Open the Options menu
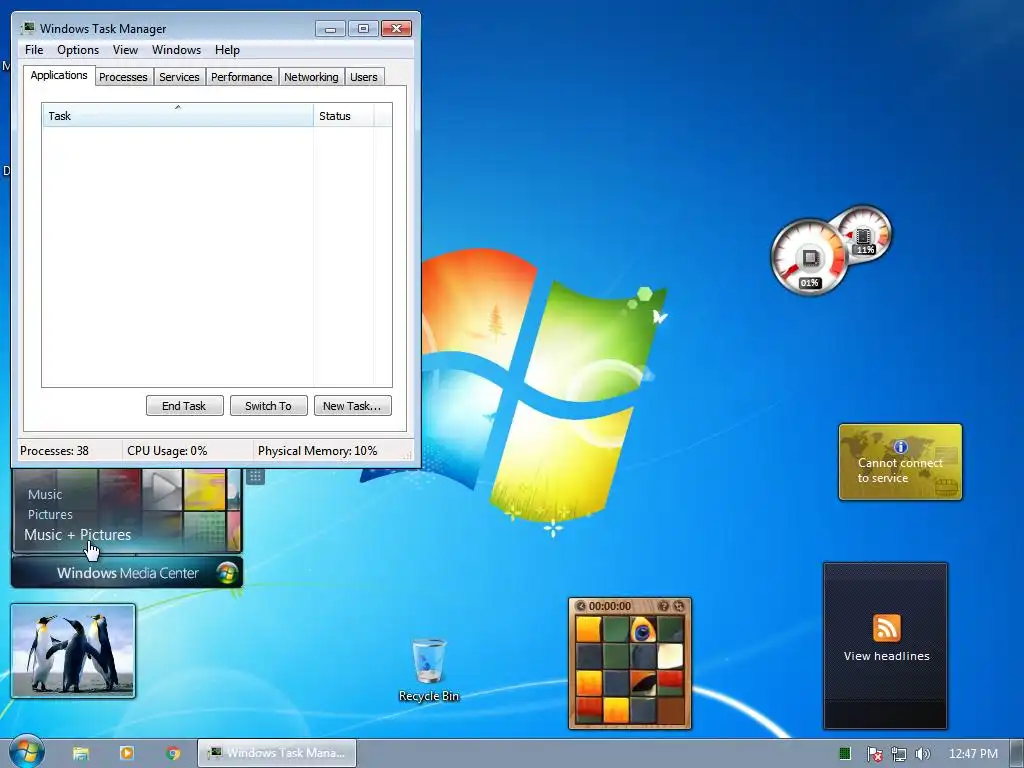This screenshot has width=1024, height=768. pos(78,50)
